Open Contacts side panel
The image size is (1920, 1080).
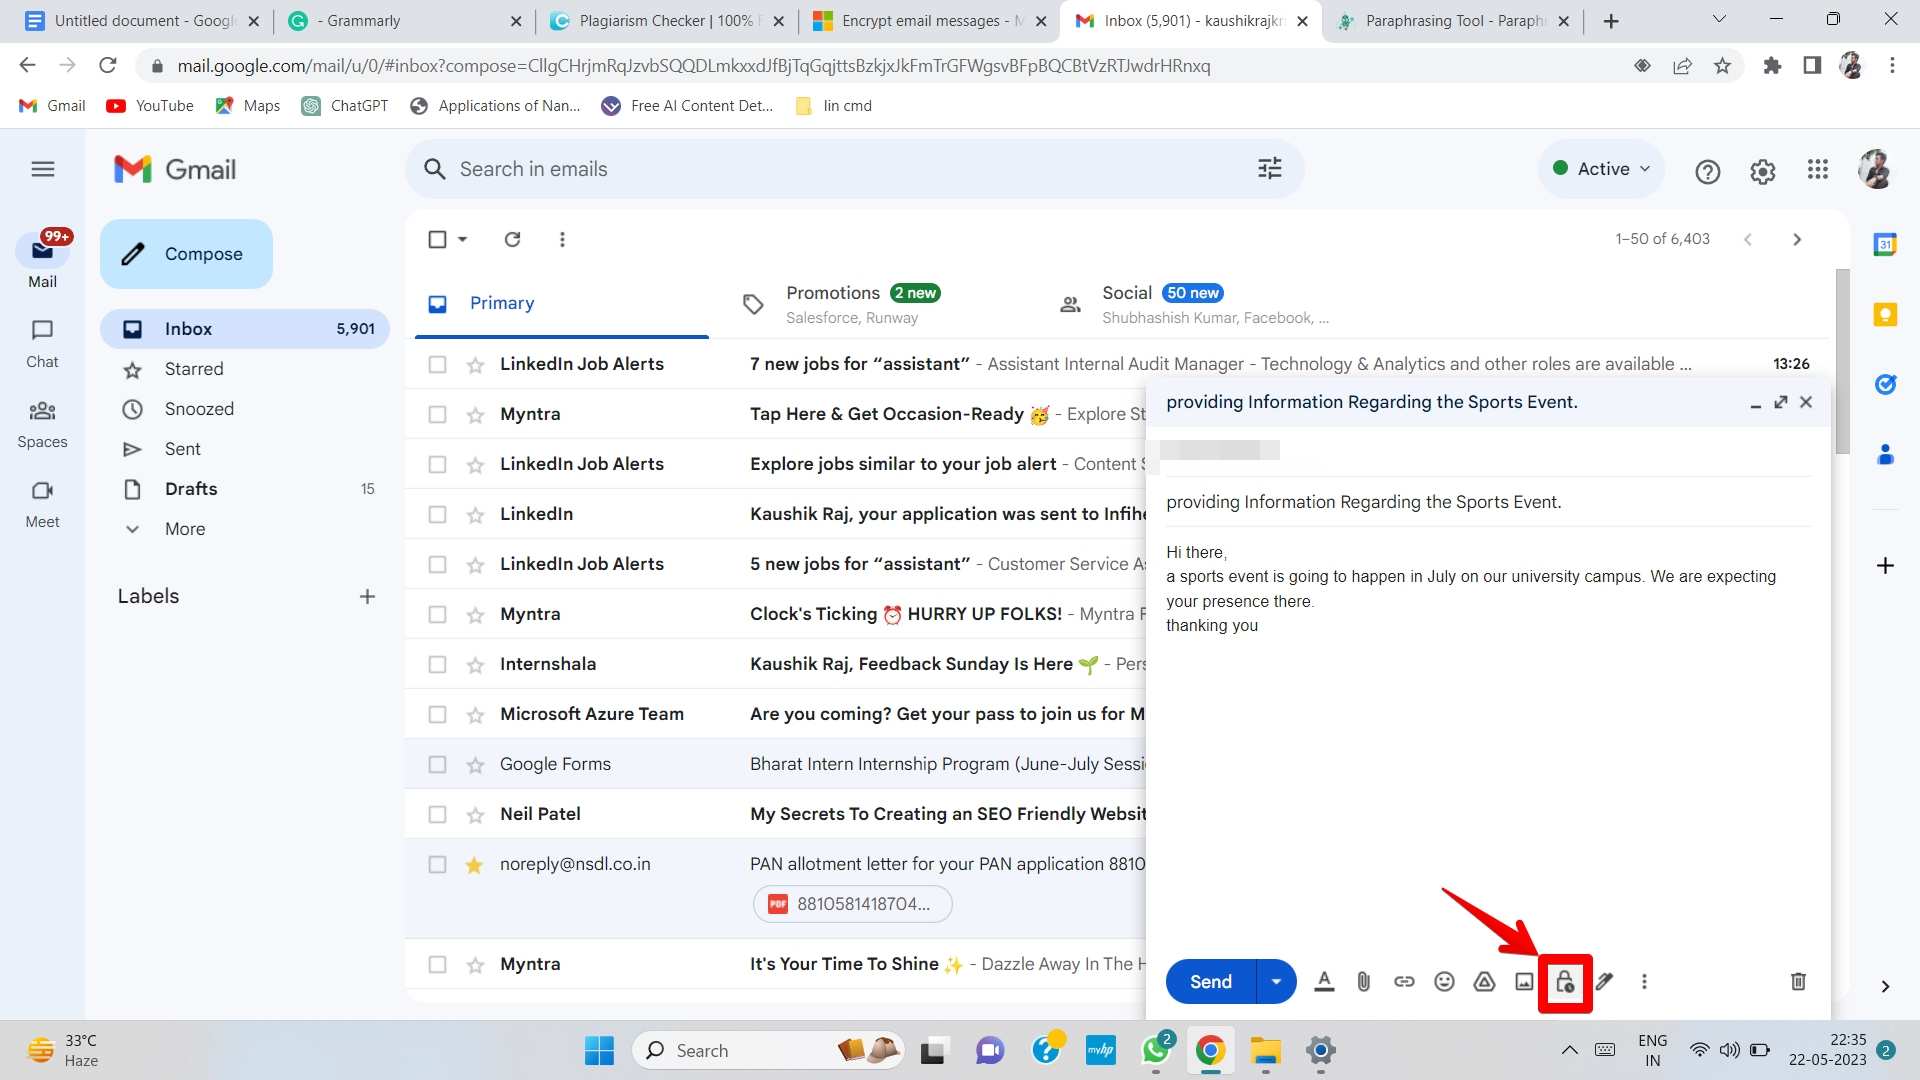click(x=1885, y=455)
